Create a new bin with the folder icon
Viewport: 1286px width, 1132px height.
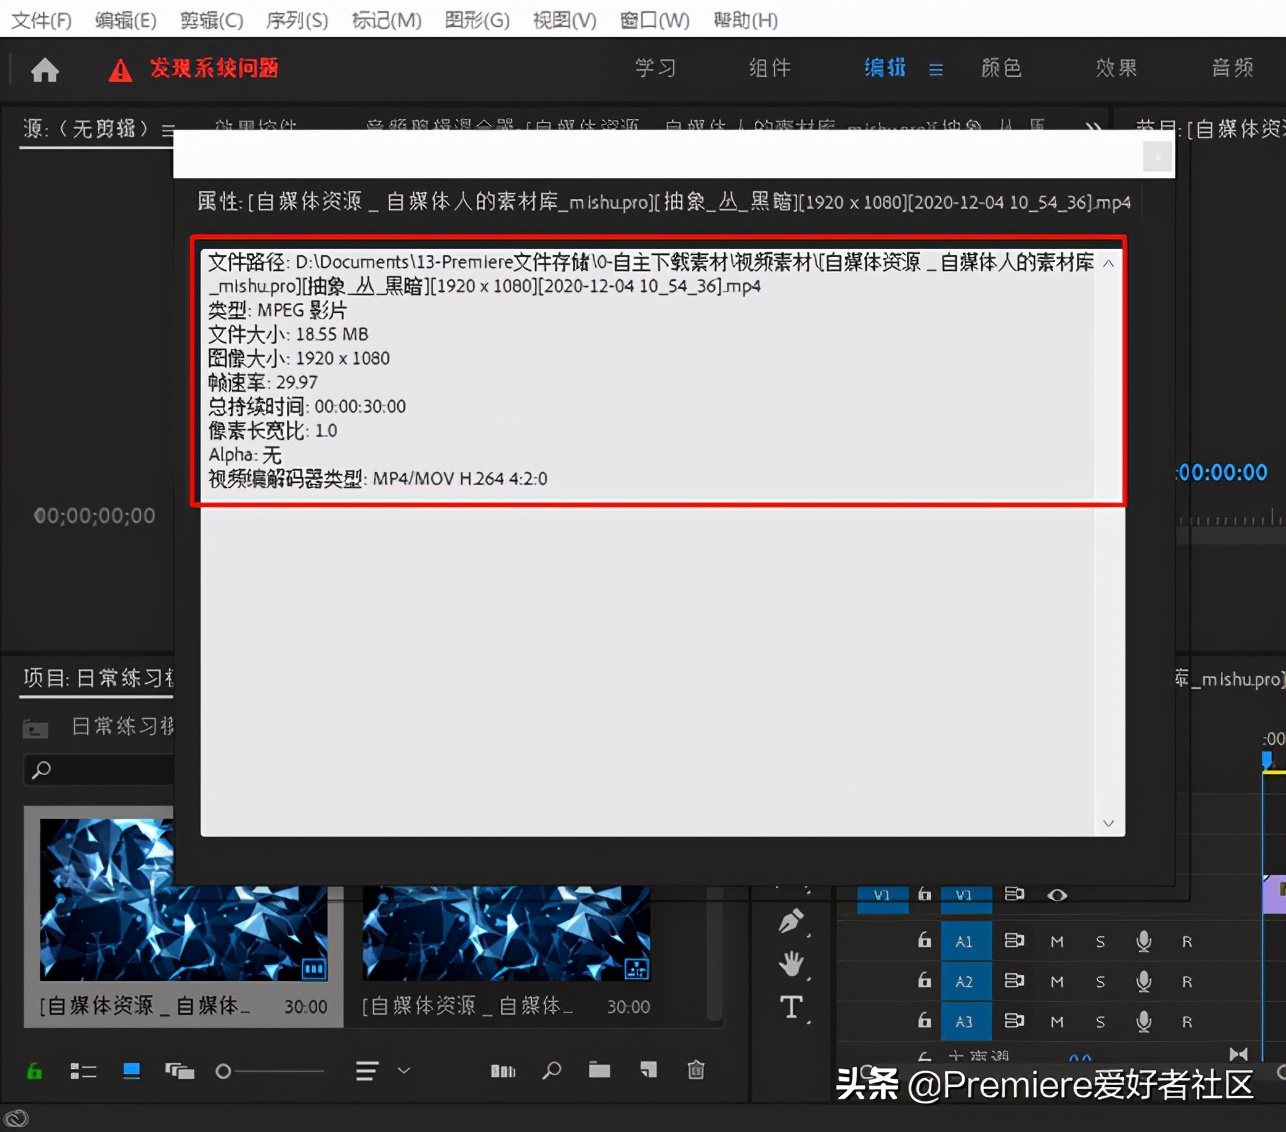point(599,1070)
